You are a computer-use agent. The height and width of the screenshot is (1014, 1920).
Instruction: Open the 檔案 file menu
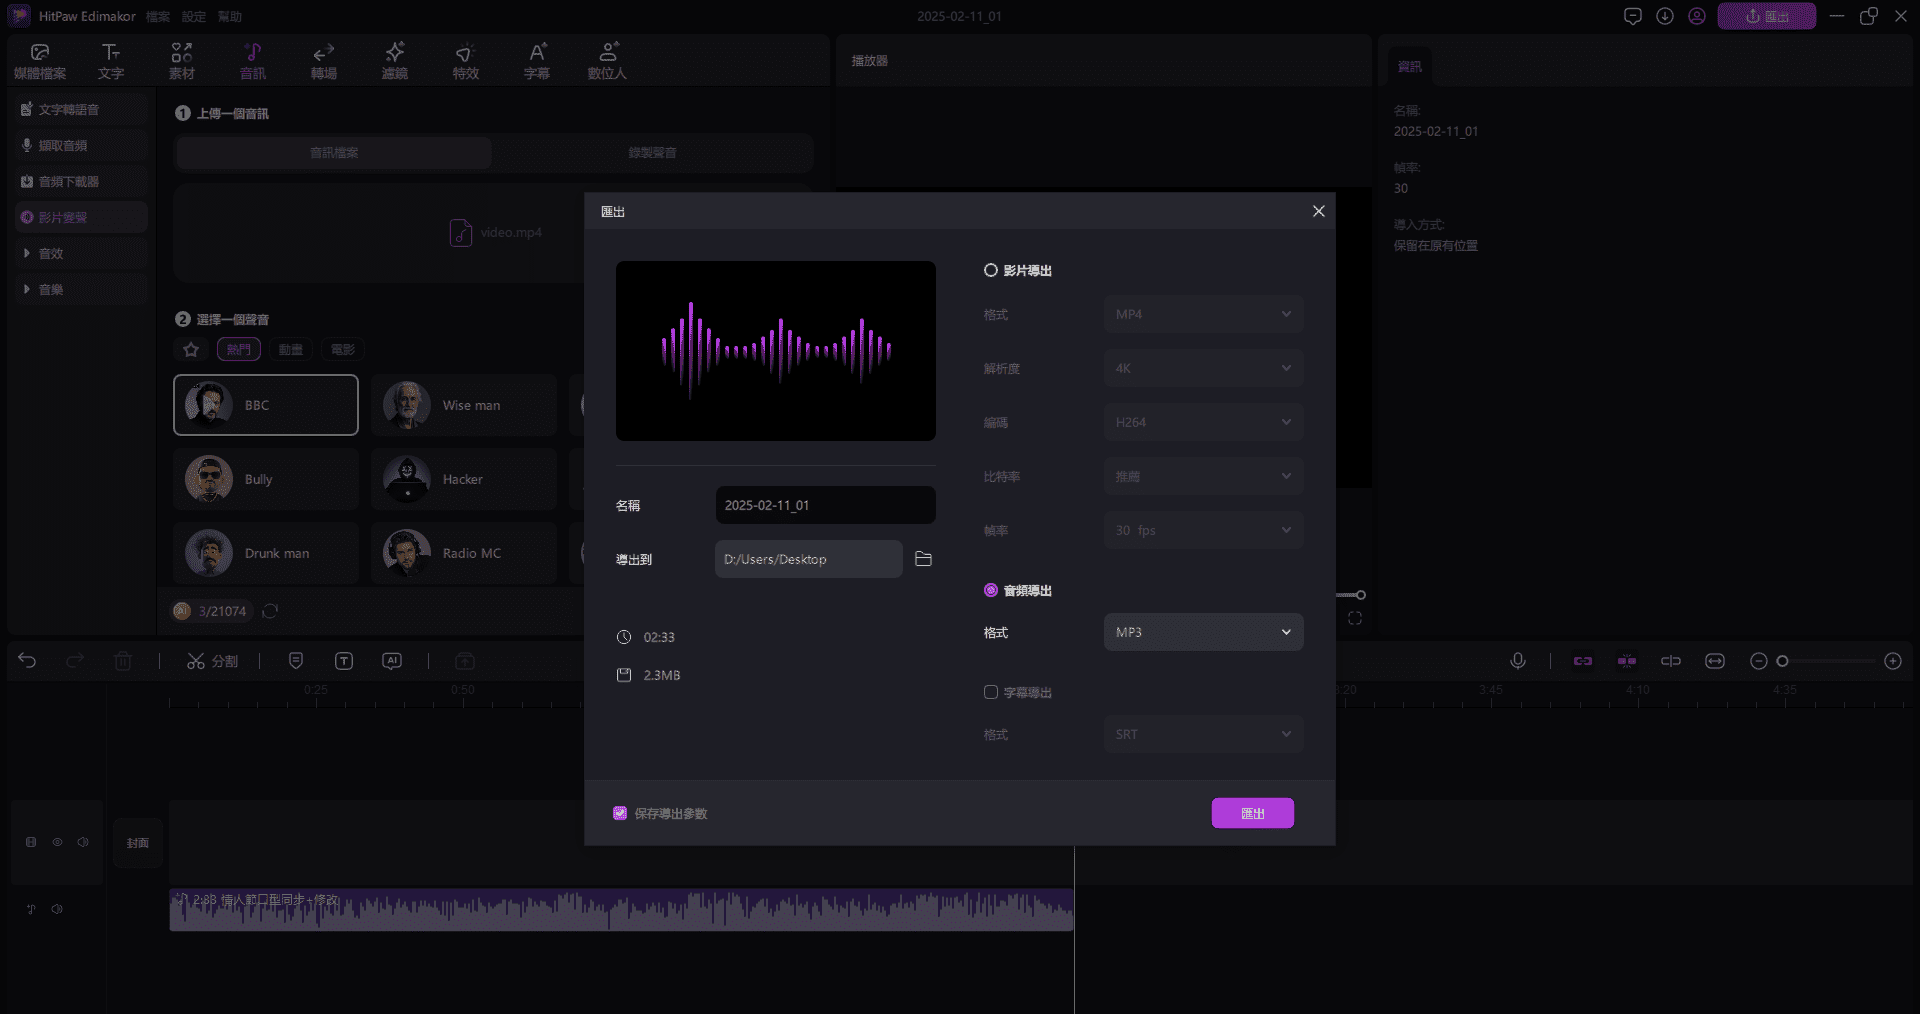[158, 16]
